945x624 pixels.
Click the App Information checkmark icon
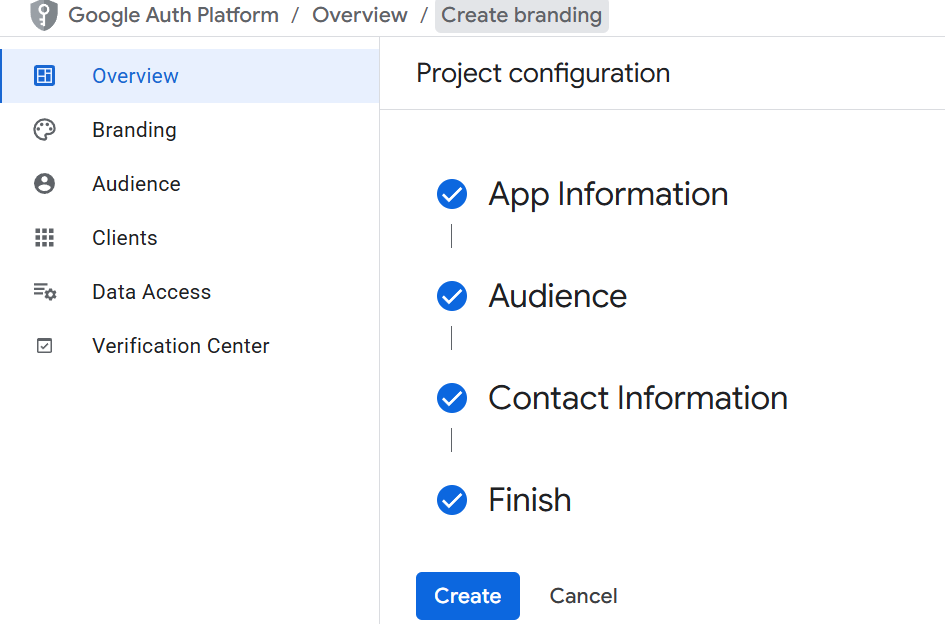point(452,194)
